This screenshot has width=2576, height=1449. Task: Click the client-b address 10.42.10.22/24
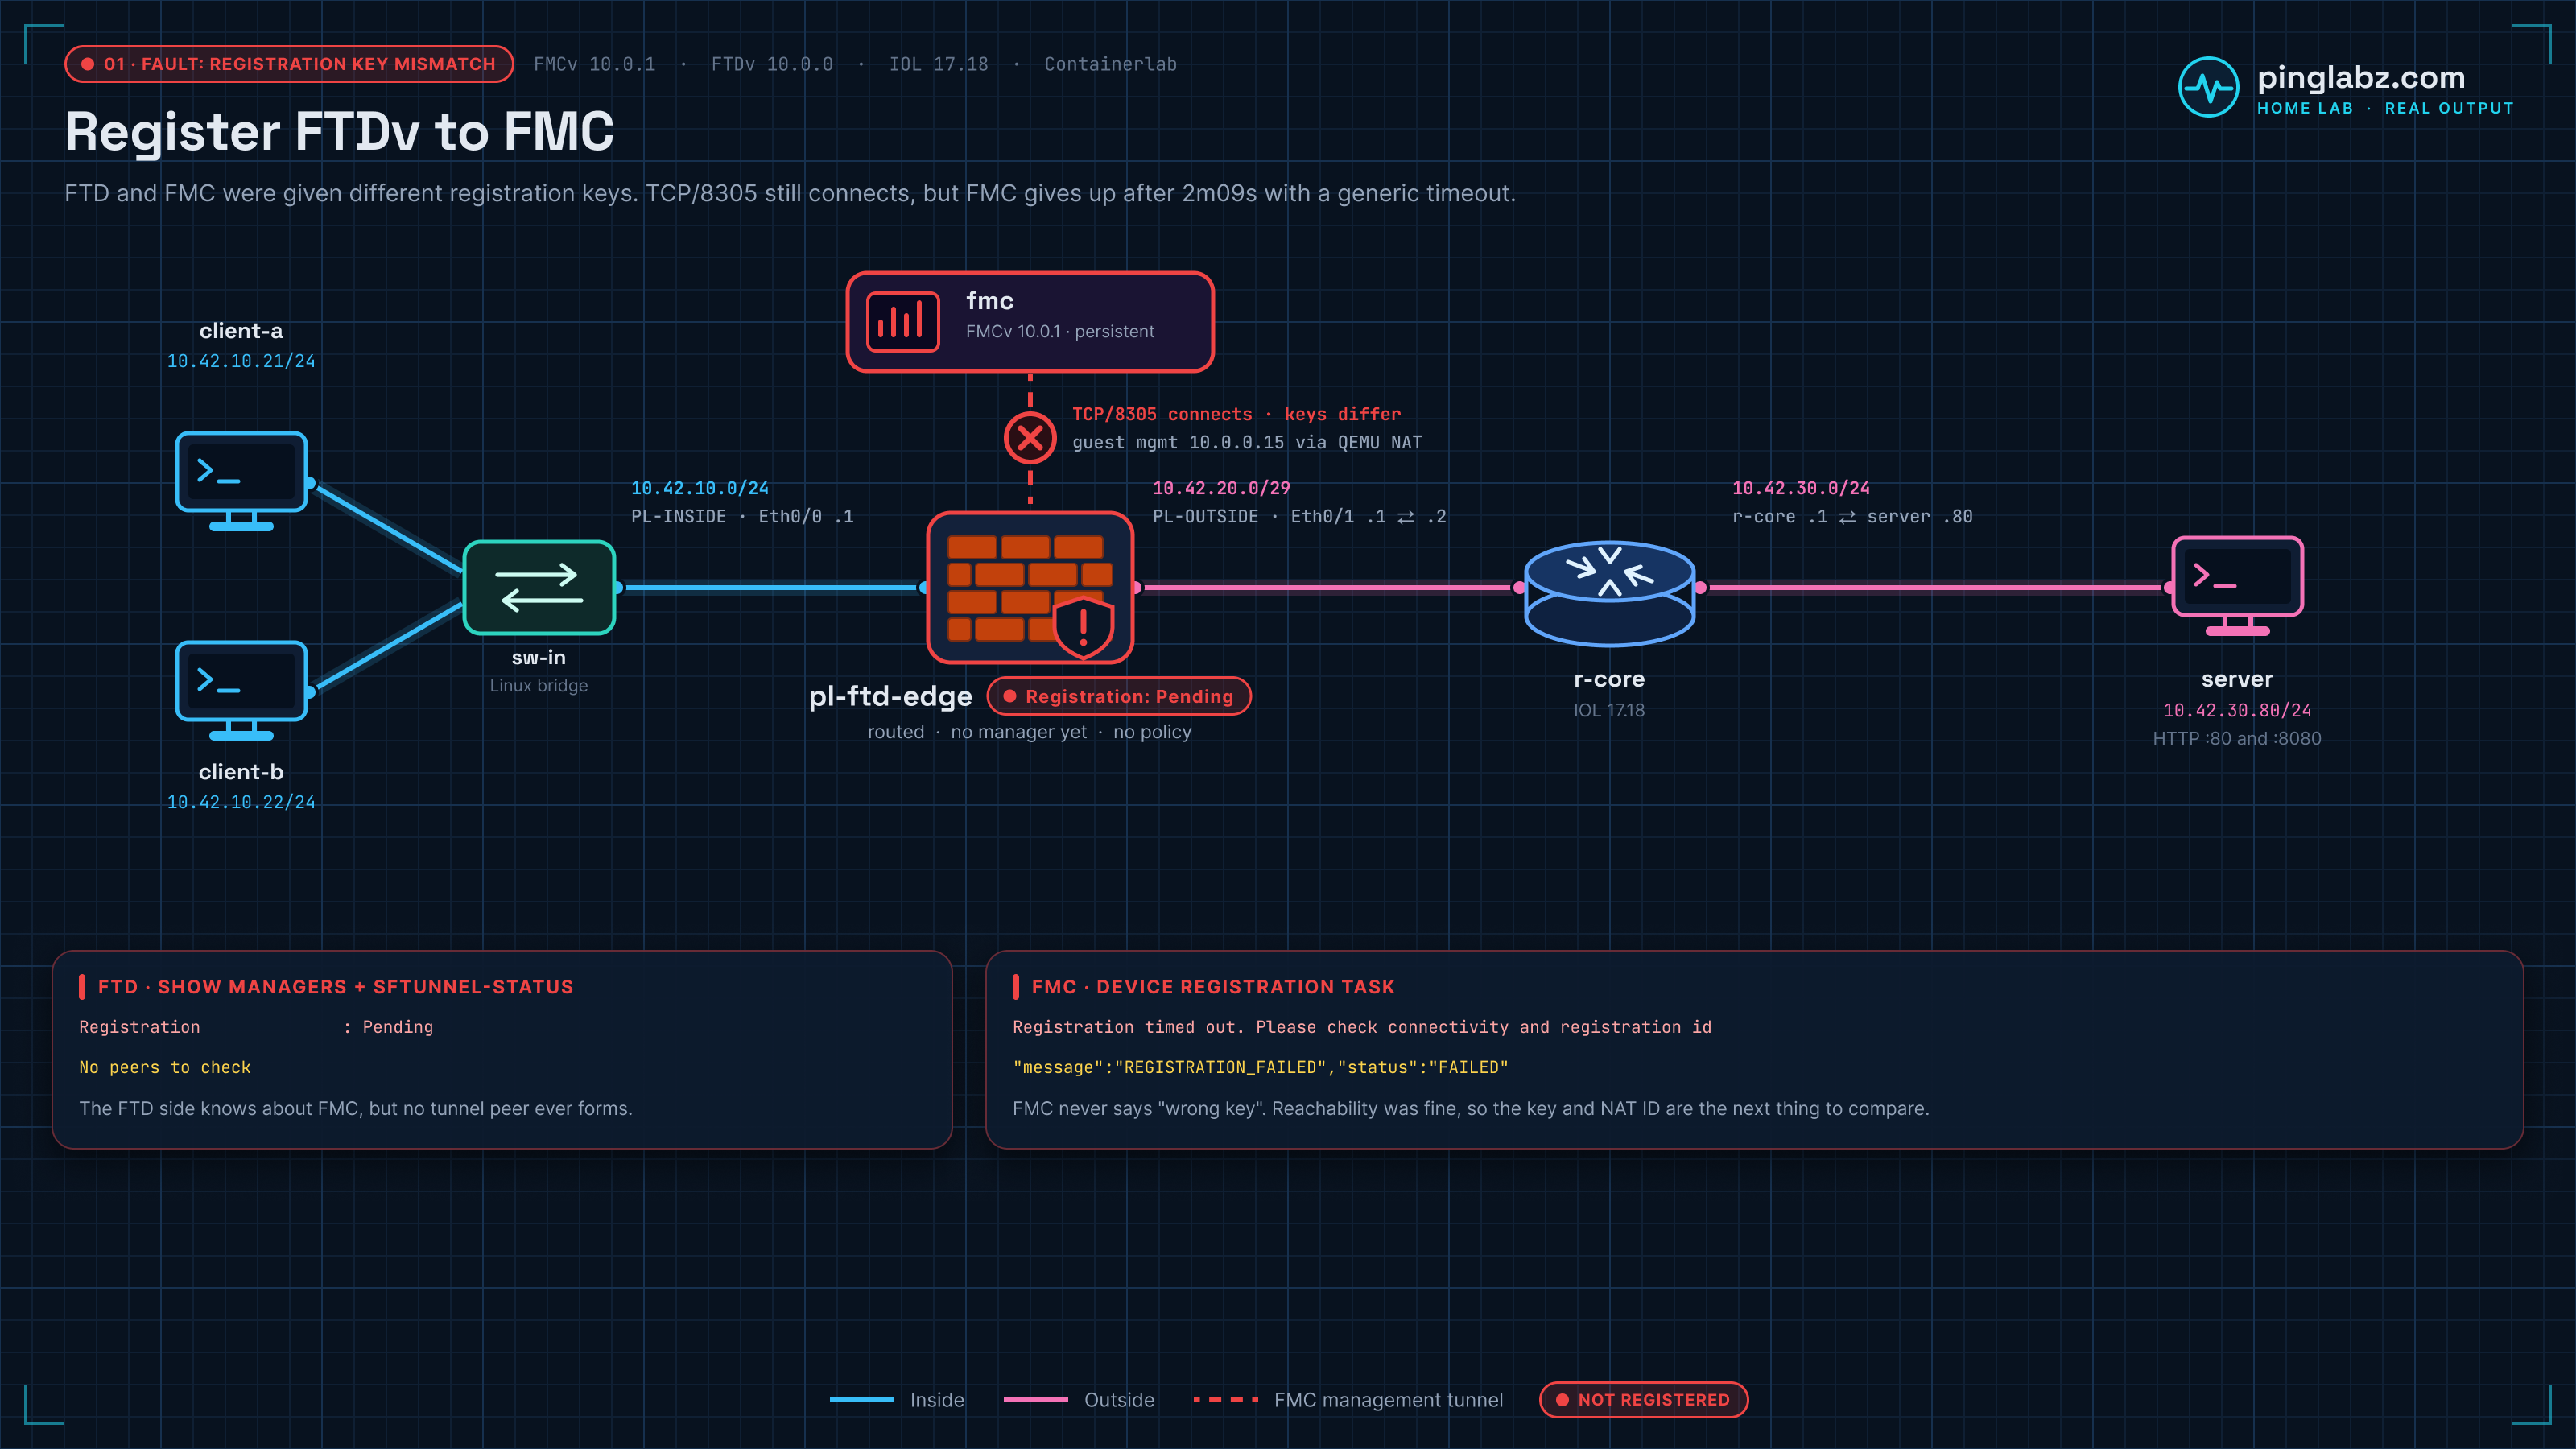point(241,802)
